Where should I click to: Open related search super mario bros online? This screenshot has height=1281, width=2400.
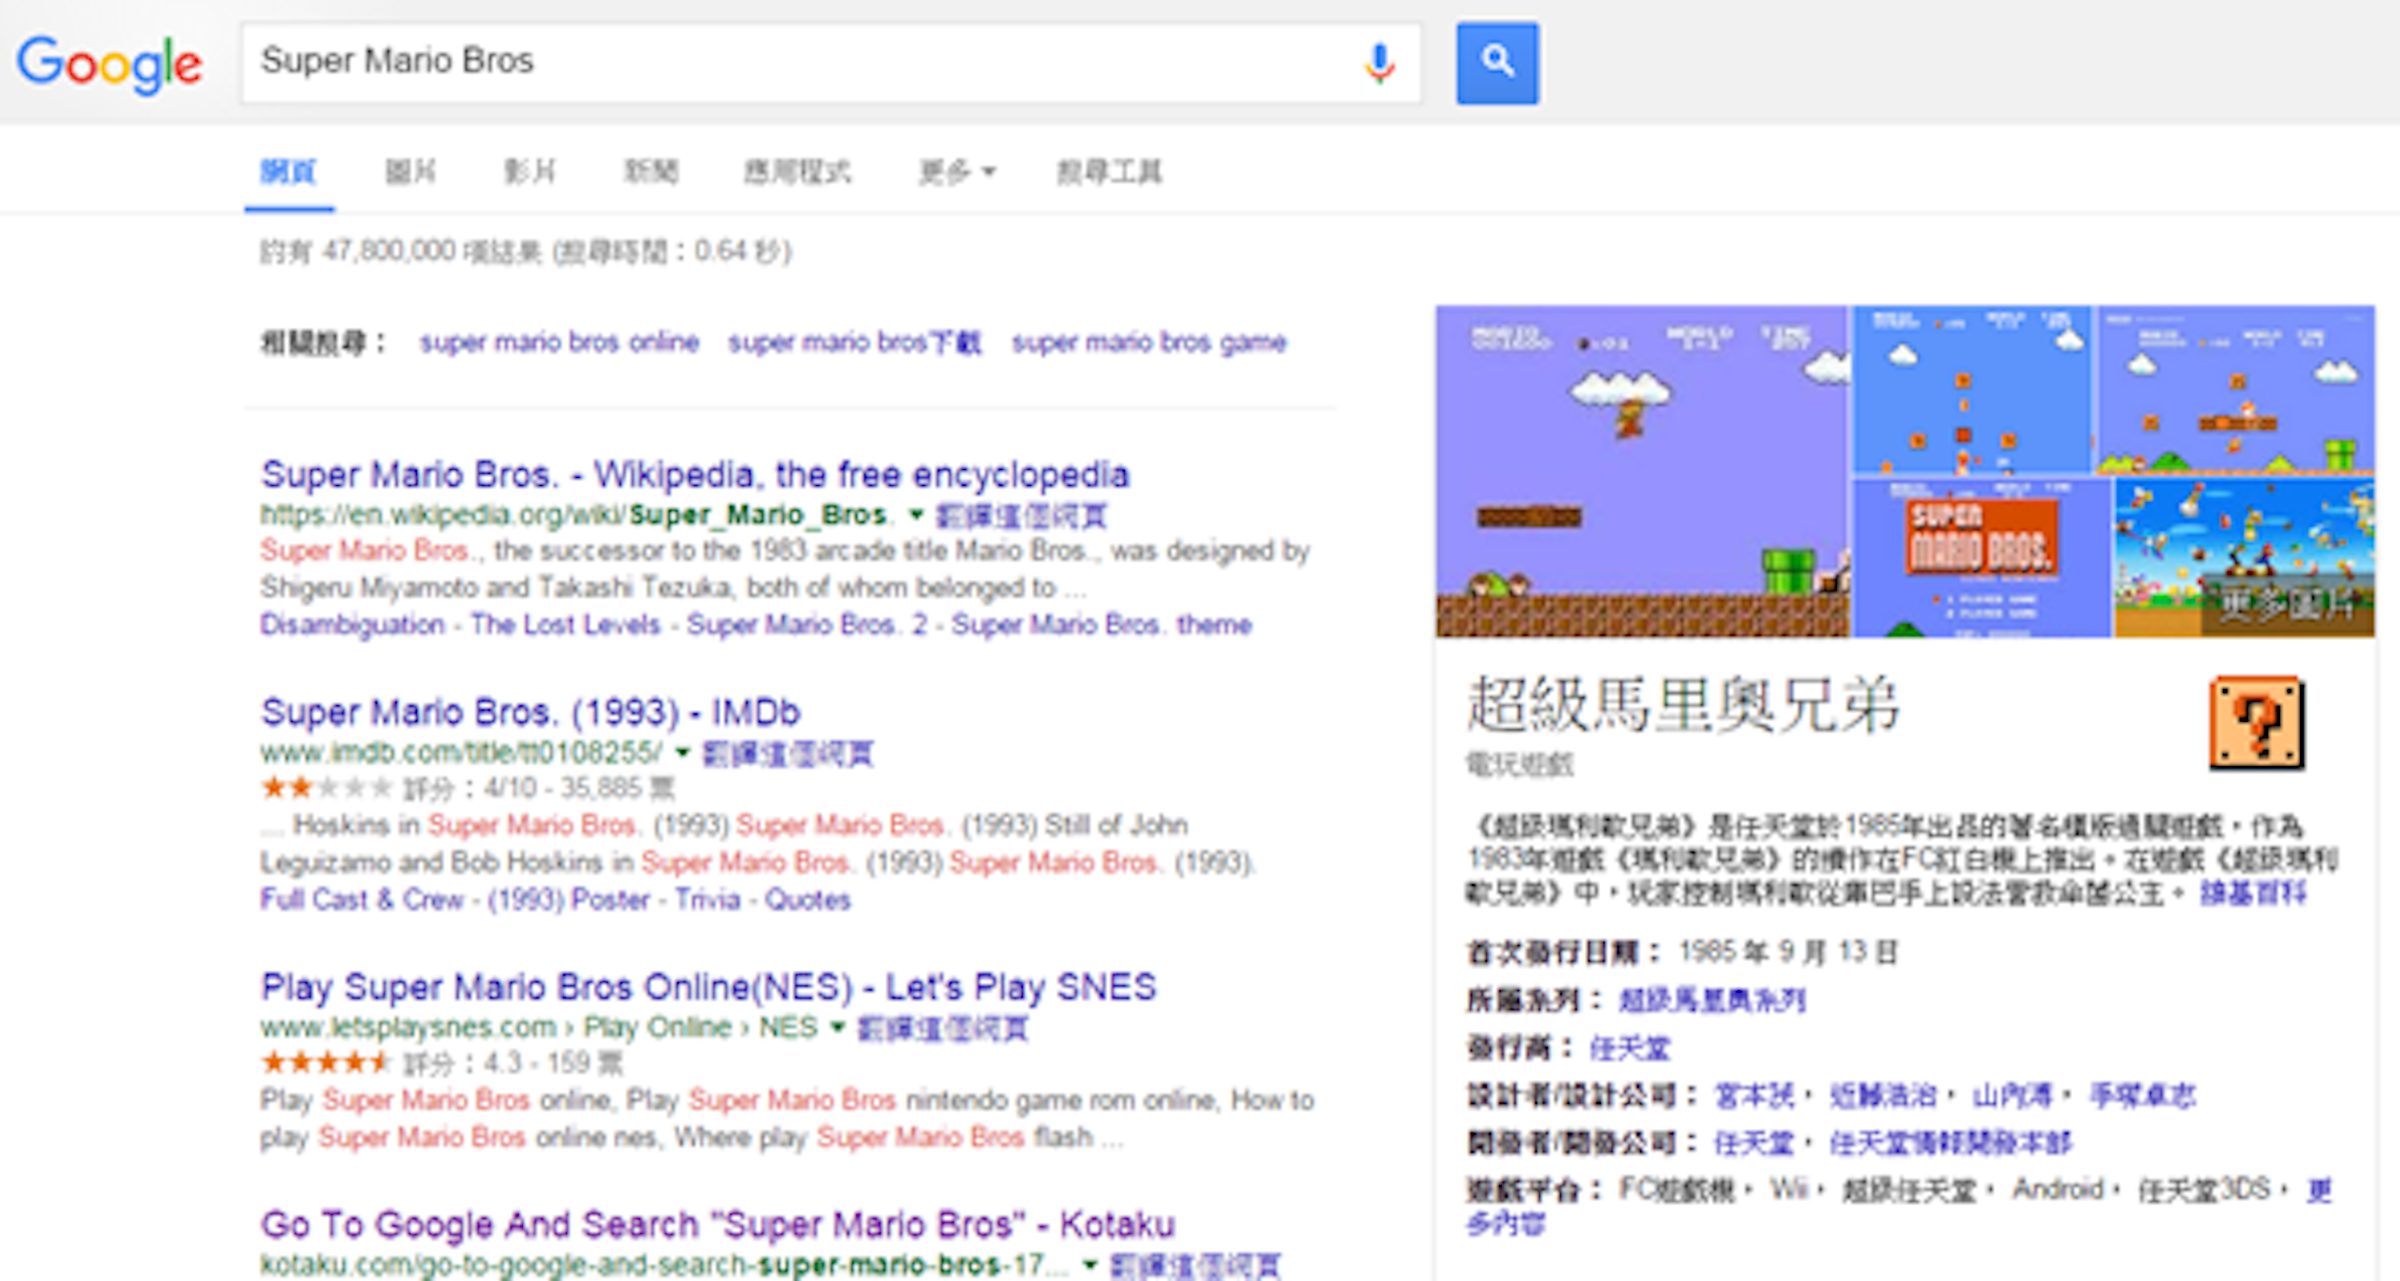[x=559, y=342]
